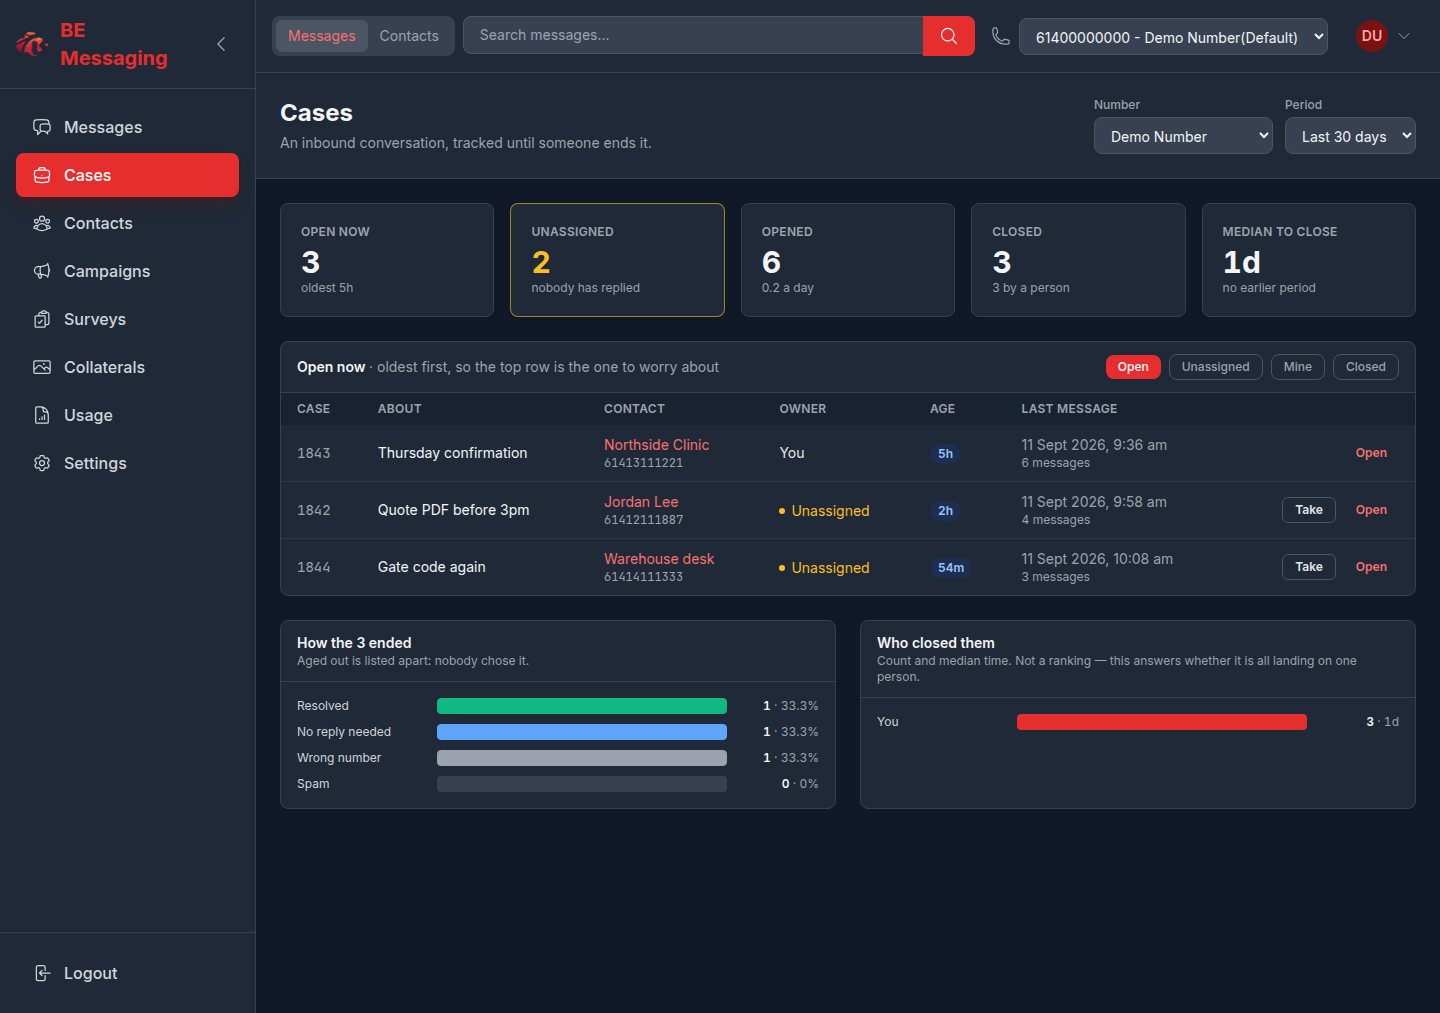Select the Mine filter toggle

tap(1297, 367)
